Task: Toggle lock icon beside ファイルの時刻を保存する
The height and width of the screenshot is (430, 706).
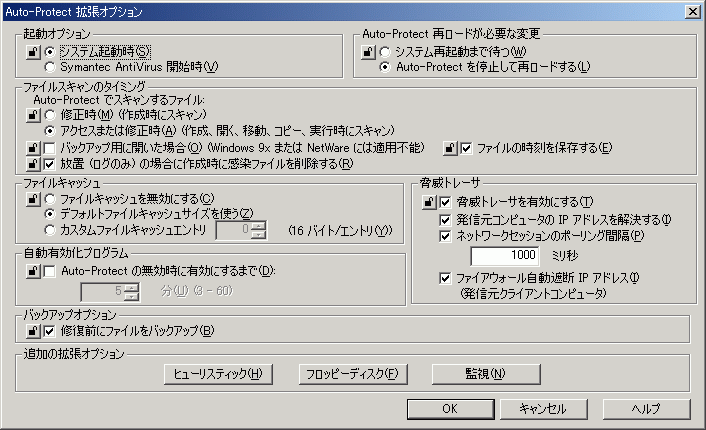Action: coord(450,148)
